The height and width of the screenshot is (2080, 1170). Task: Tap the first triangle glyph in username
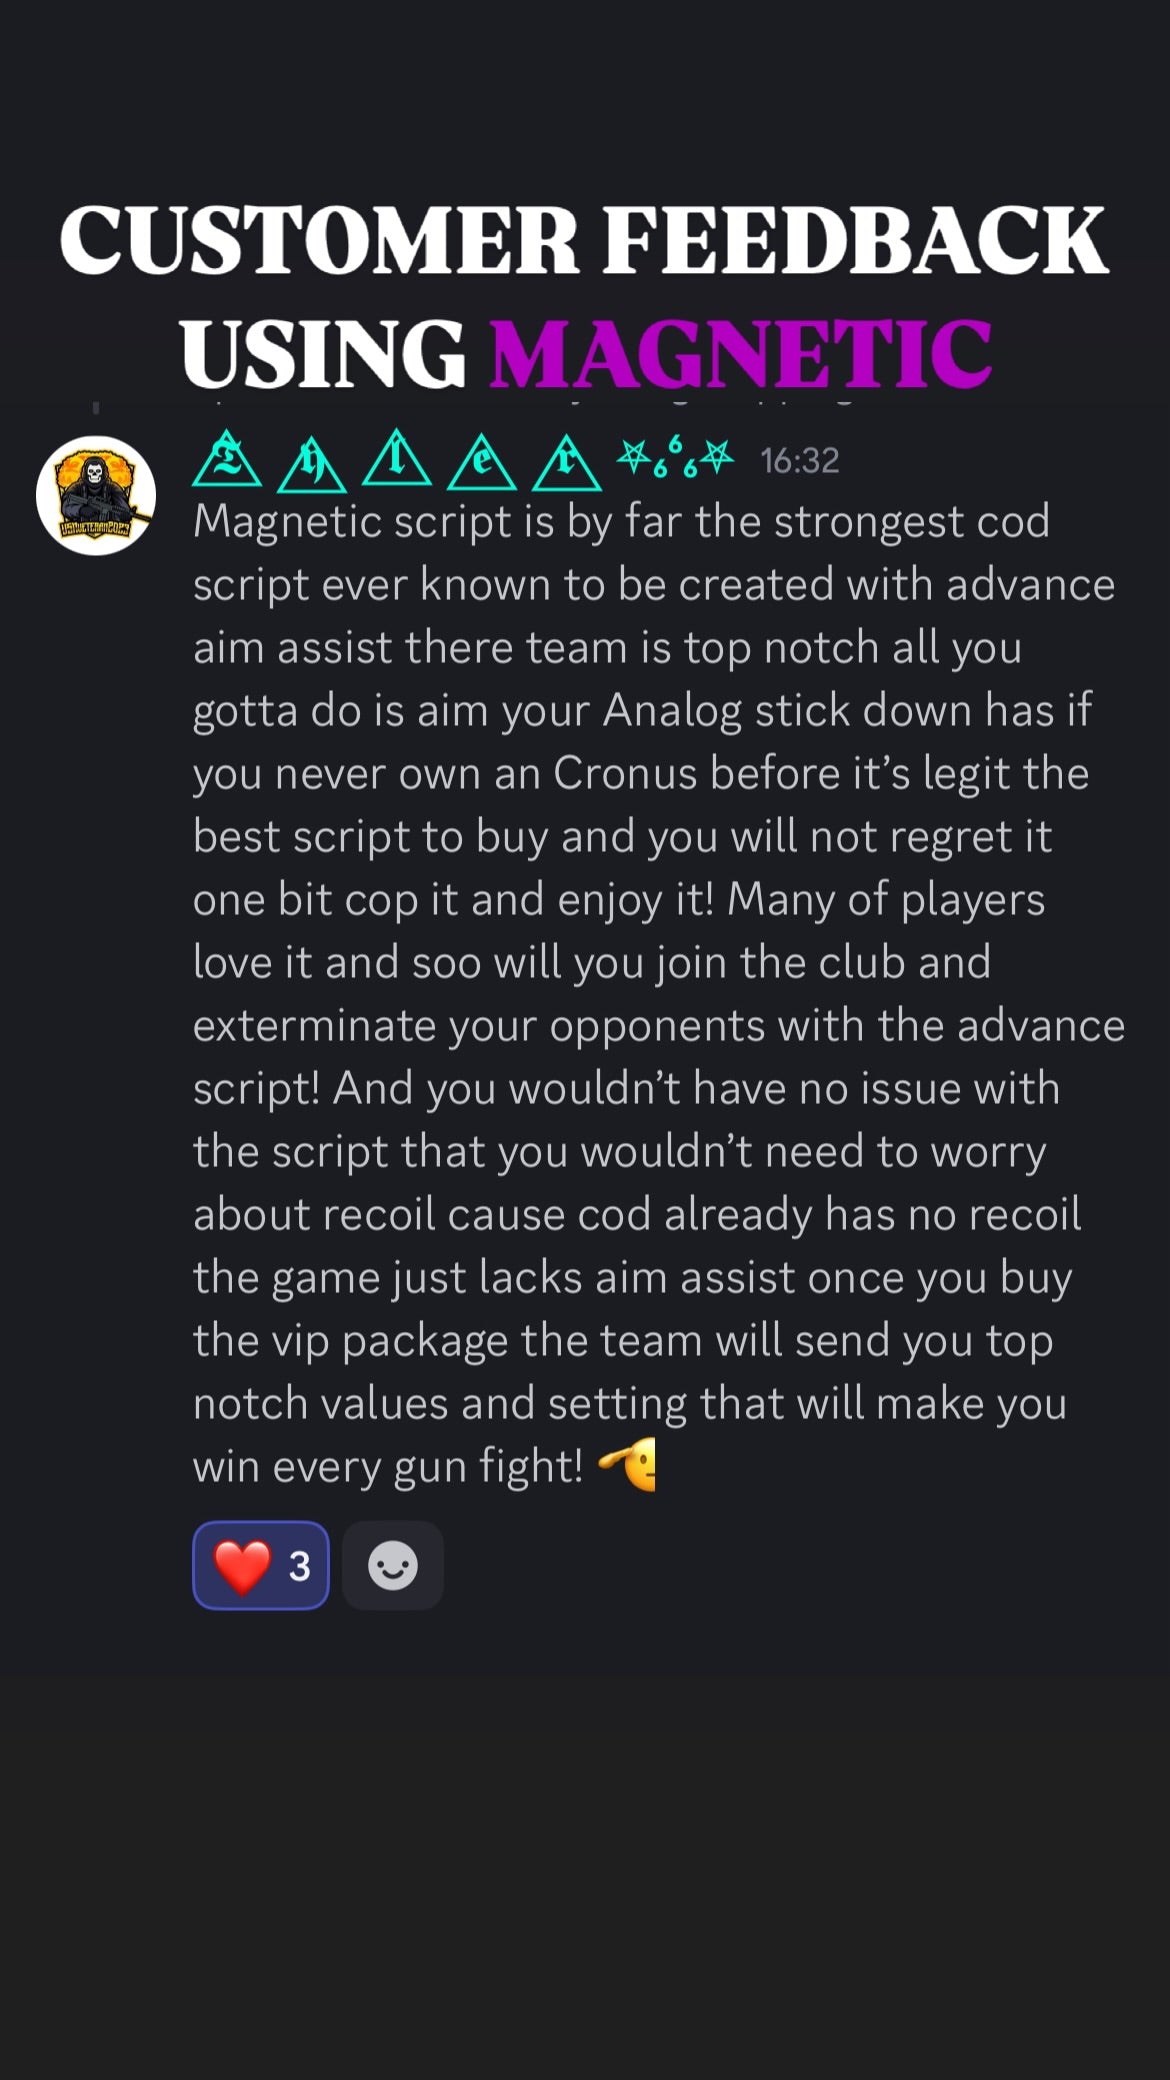[x=227, y=459]
